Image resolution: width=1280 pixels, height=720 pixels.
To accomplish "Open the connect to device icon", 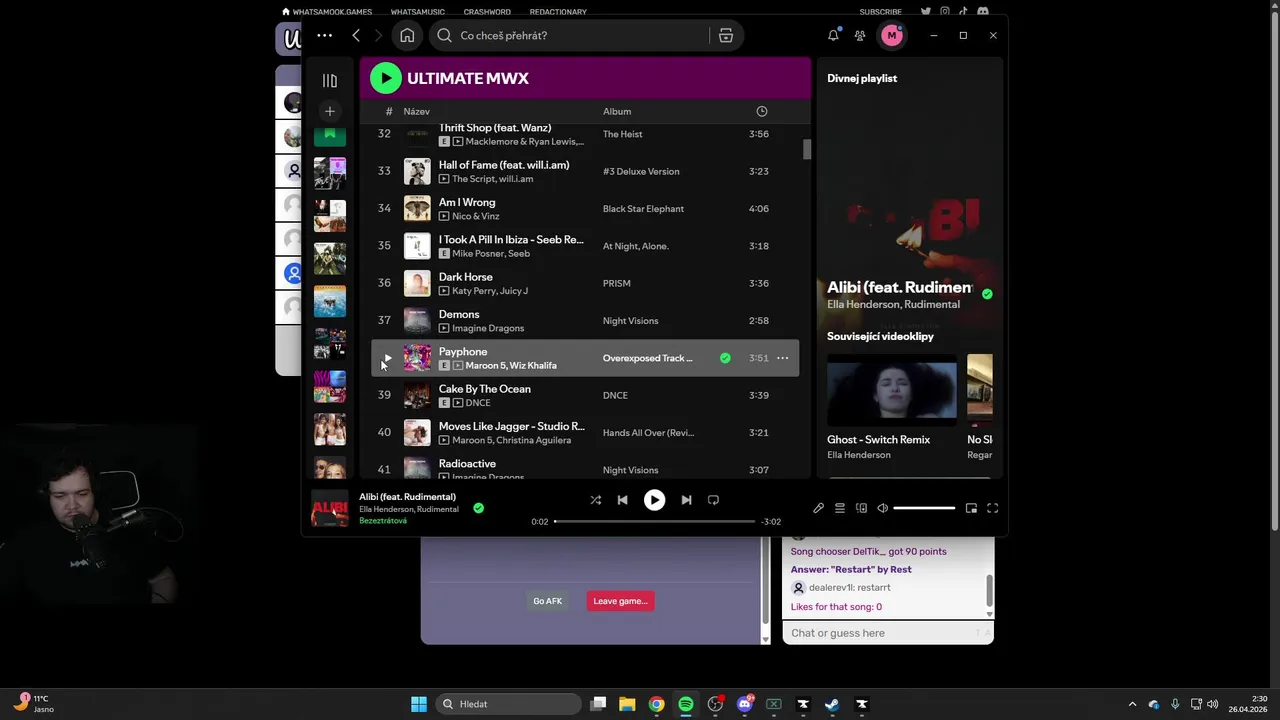I will [x=861, y=508].
